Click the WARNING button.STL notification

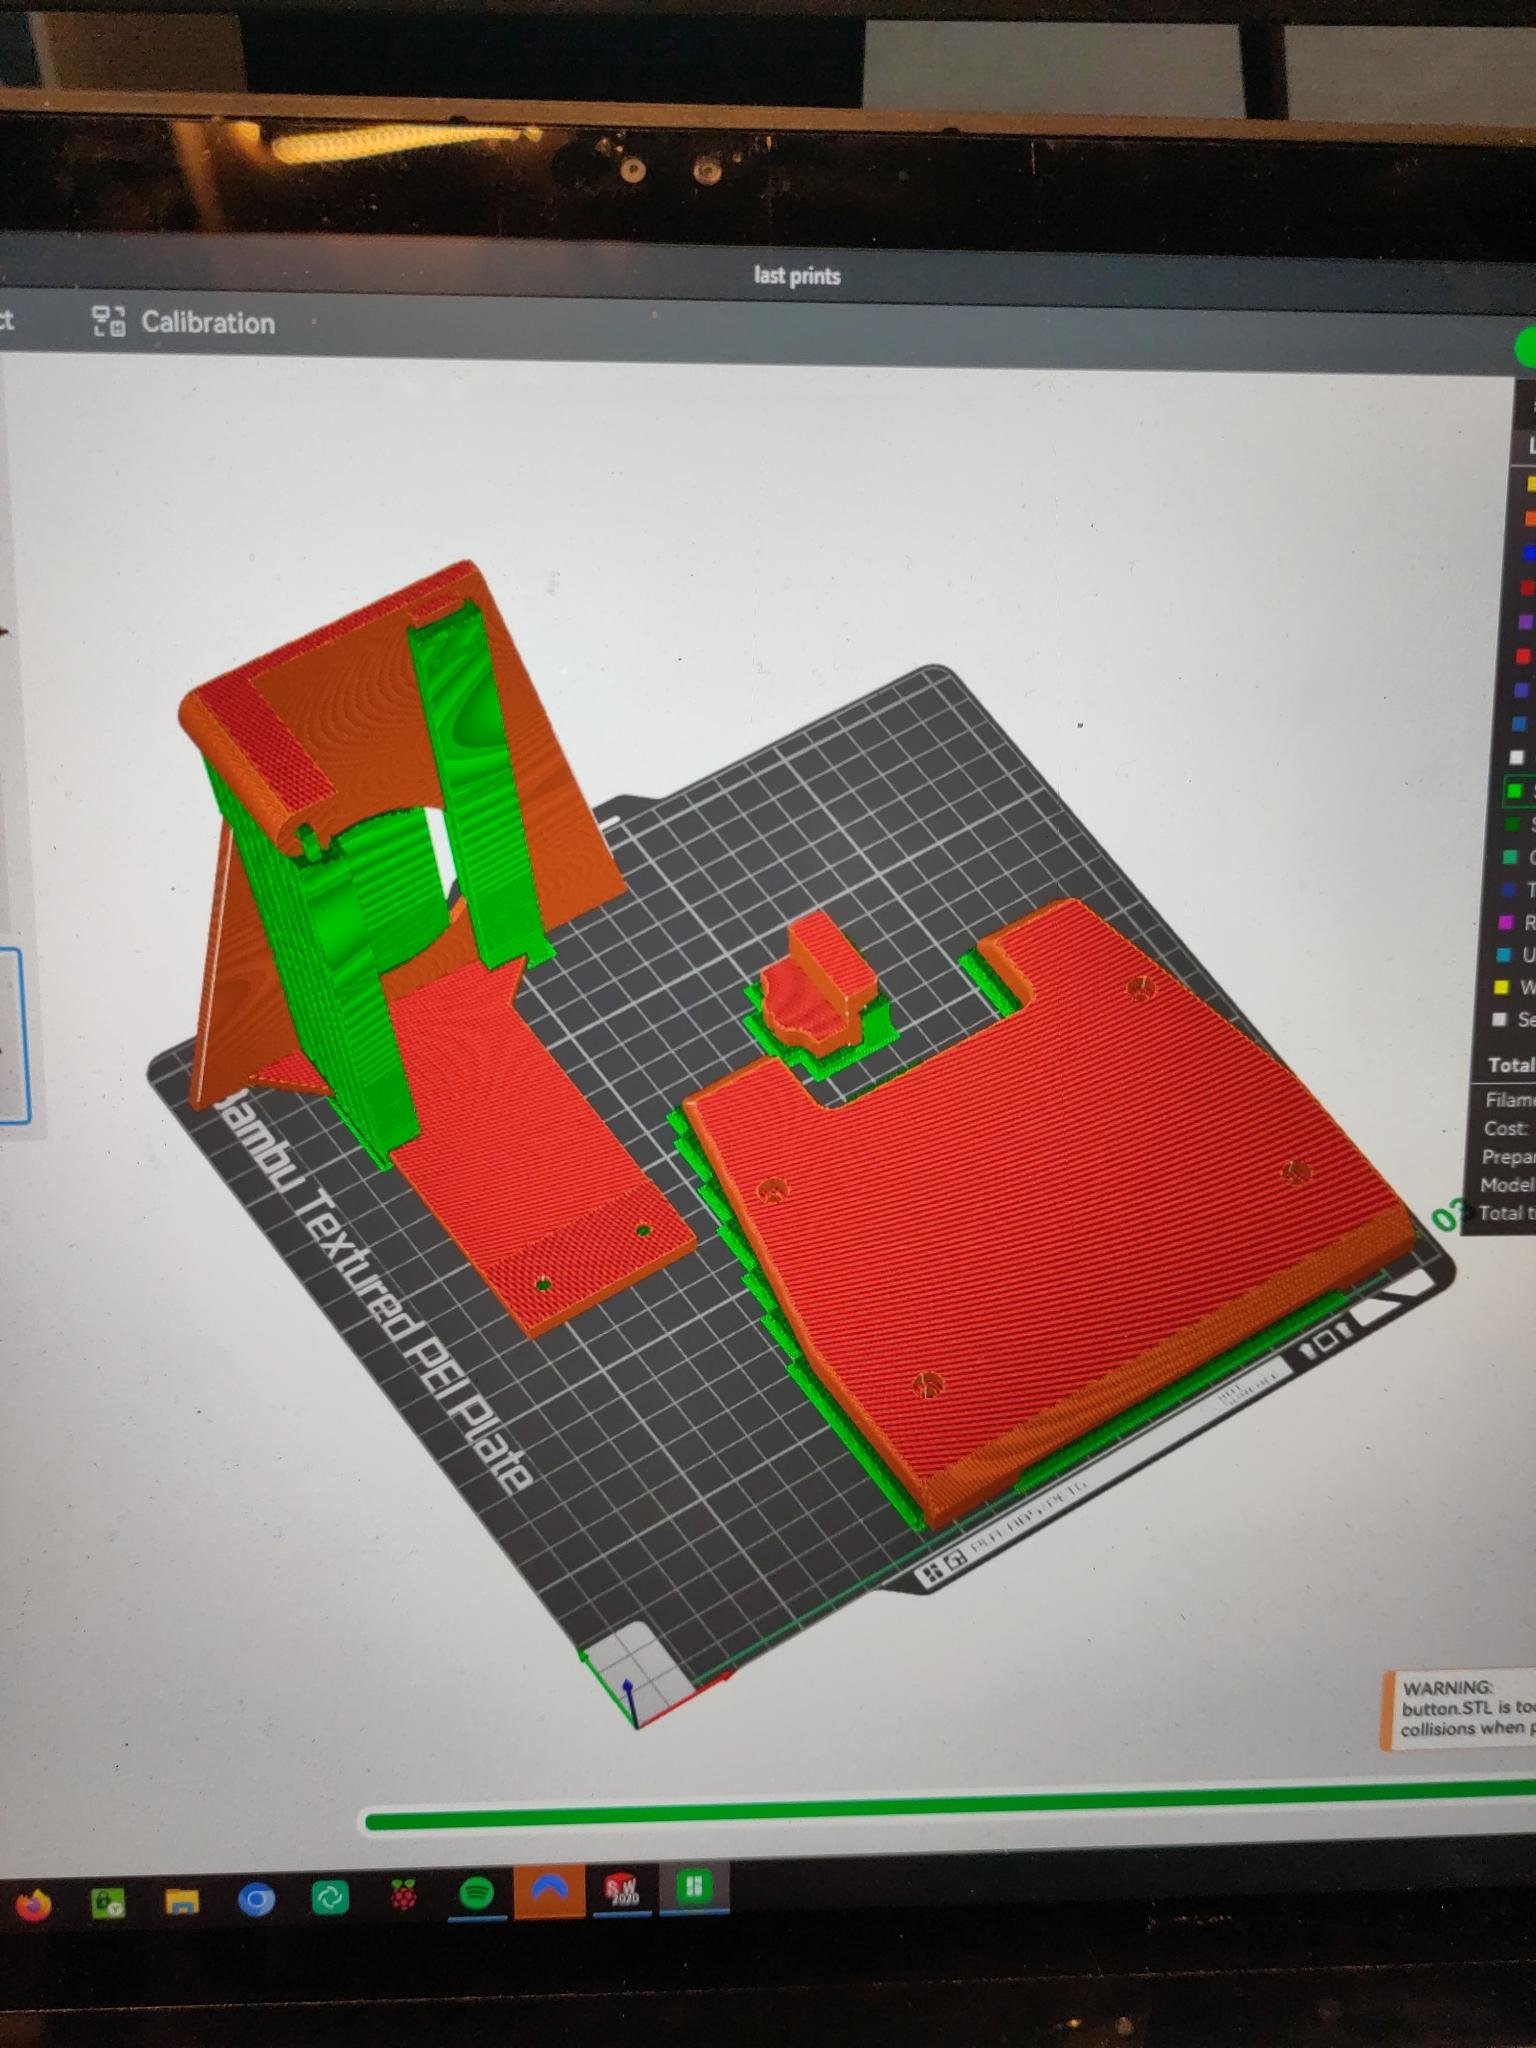(x=1461, y=1709)
